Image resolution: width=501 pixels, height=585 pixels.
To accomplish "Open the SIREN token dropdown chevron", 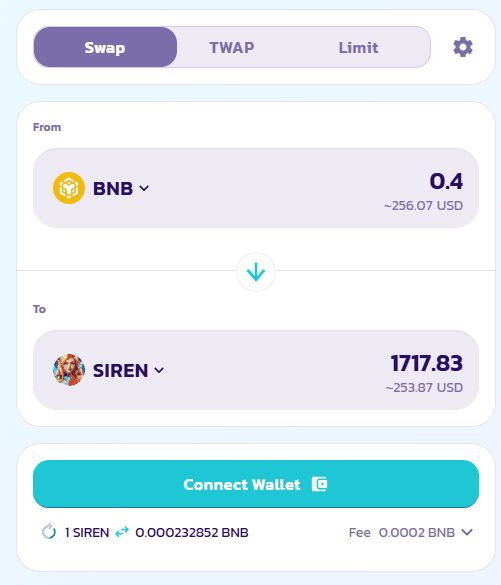I will tap(159, 370).
